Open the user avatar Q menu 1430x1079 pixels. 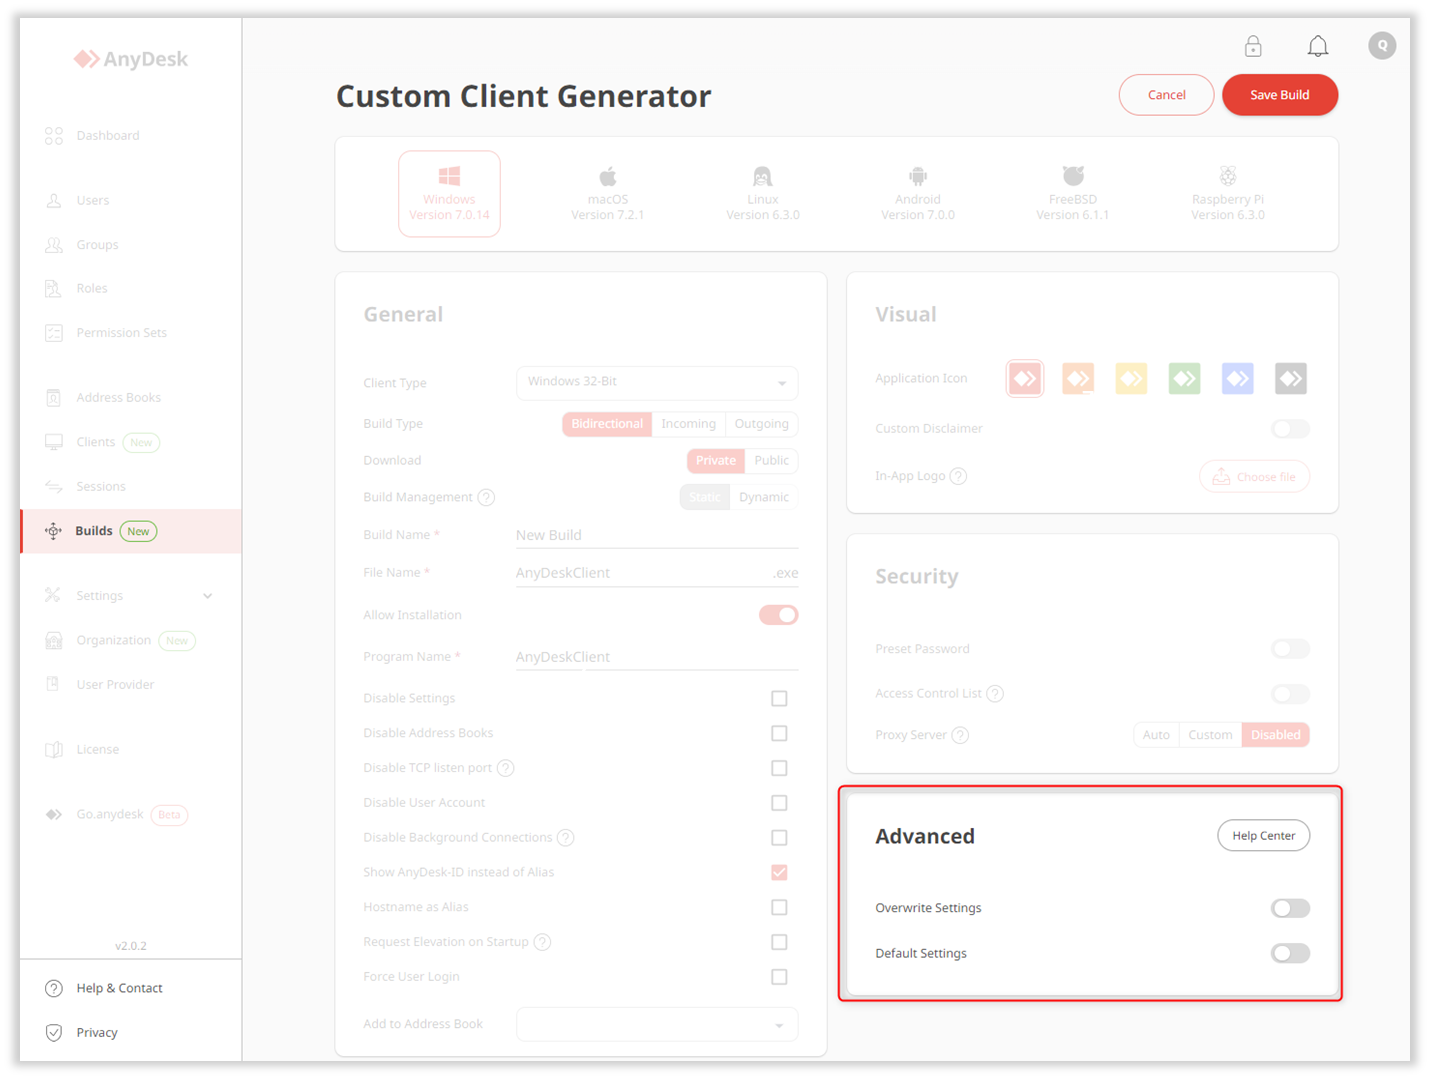pyautogui.click(x=1382, y=45)
